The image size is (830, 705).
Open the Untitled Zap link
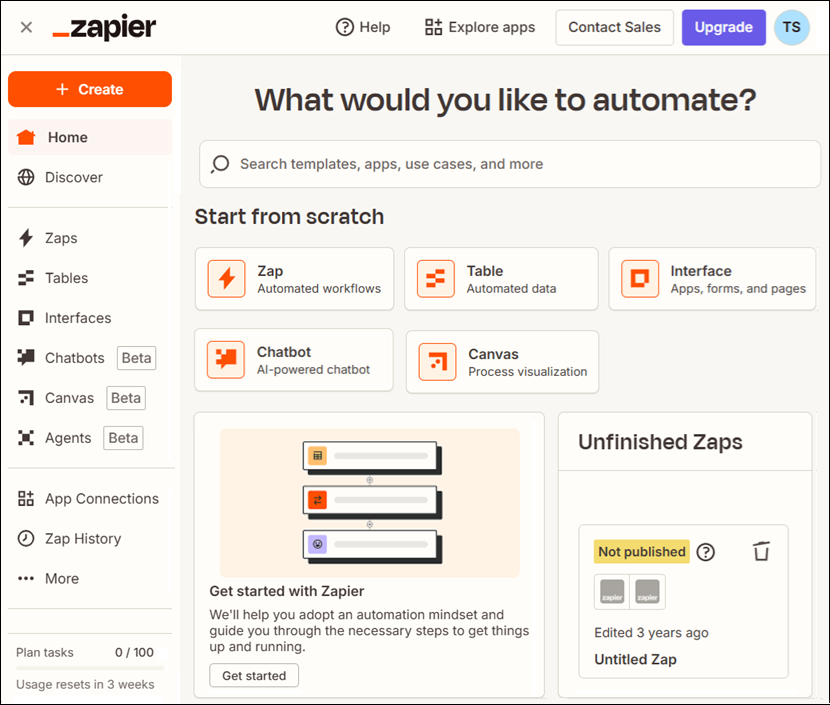635,659
